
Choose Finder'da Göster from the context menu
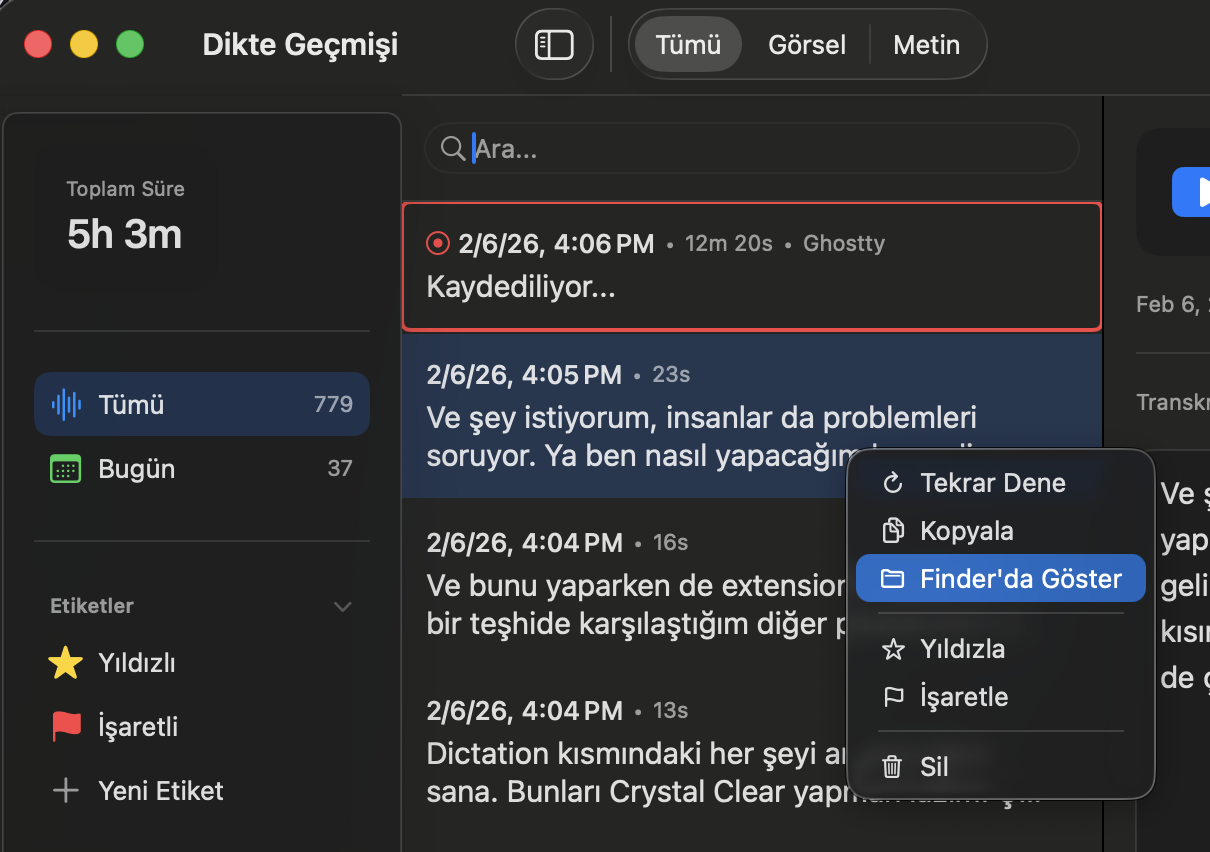[1000, 578]
